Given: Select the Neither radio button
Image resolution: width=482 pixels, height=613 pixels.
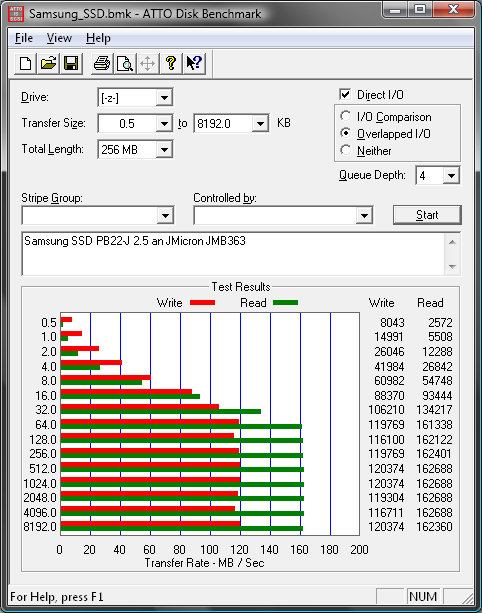Looking at the screenshot, I should 345,150.
